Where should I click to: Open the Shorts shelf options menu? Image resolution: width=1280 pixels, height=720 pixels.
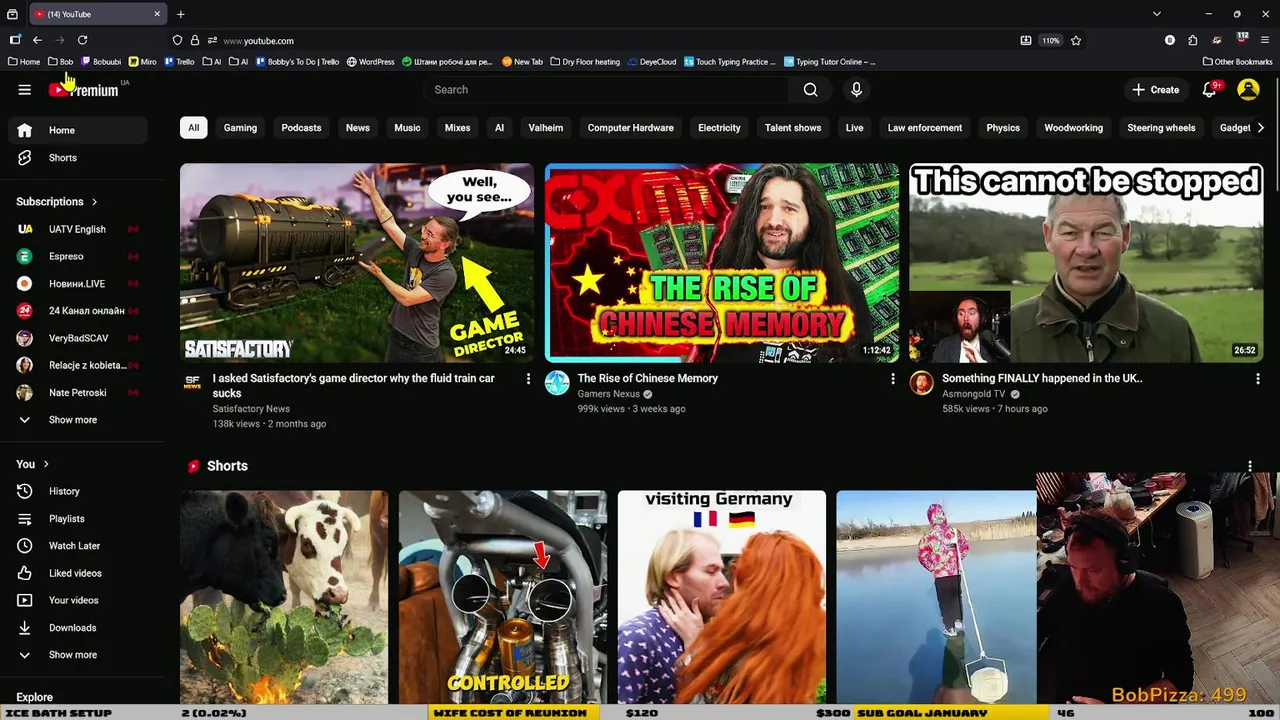[1249, 466]
